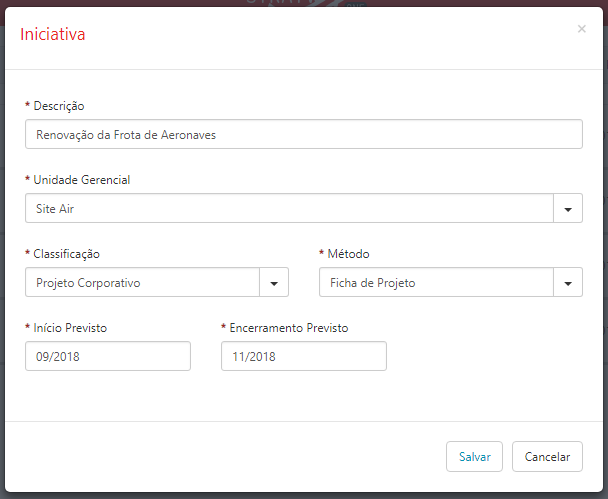Click the Cancelar button
Viewport: 608px width, 499px height.
[x=547, y=456]
